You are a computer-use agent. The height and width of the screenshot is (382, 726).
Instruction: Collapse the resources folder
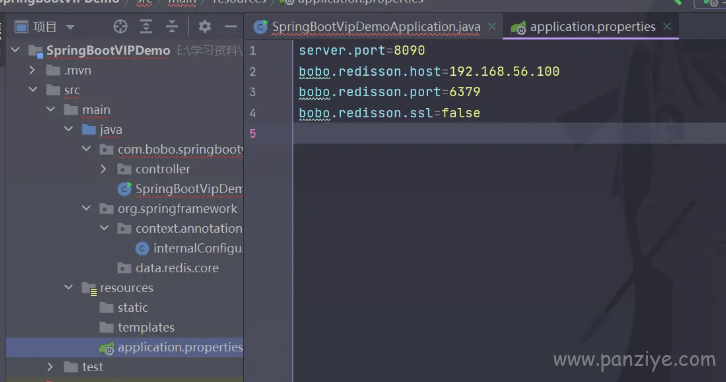coord(69,287)
